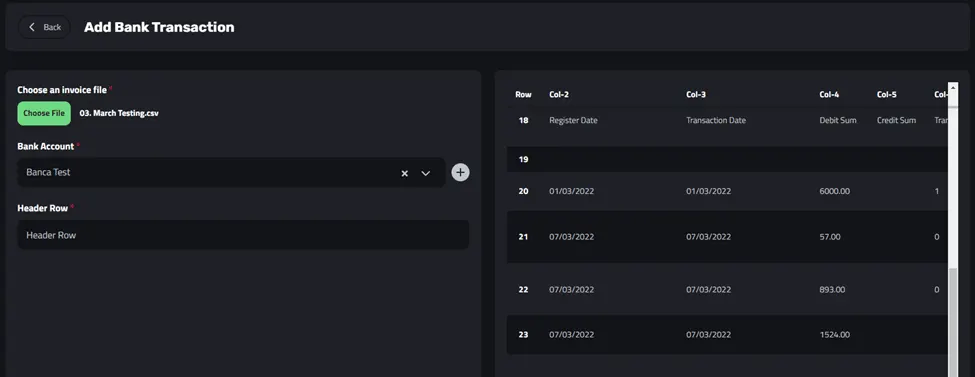The image size is (975, 377).
Task: Clear the Banca Test bank account selection
Action: point(404,174)
